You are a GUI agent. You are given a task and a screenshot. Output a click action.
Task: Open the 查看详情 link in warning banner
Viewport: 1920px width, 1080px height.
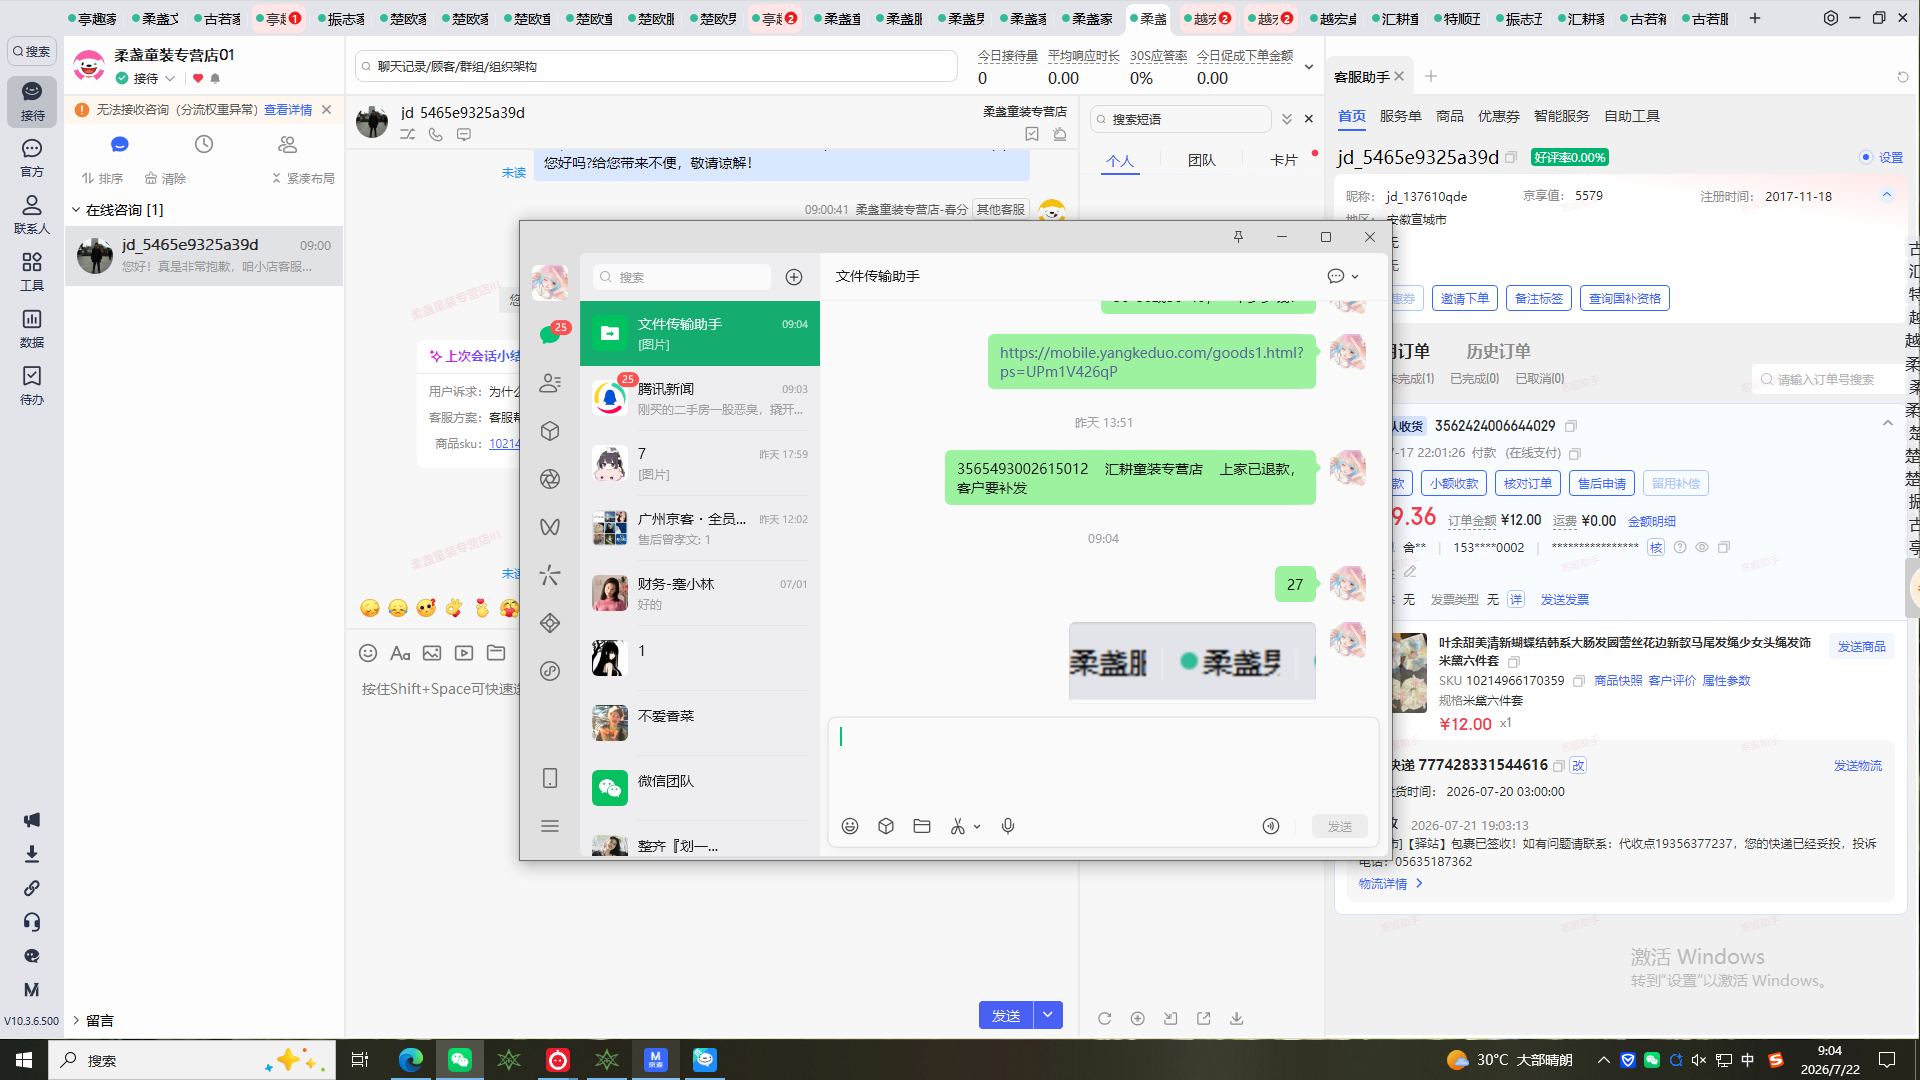tap(288, 110)
